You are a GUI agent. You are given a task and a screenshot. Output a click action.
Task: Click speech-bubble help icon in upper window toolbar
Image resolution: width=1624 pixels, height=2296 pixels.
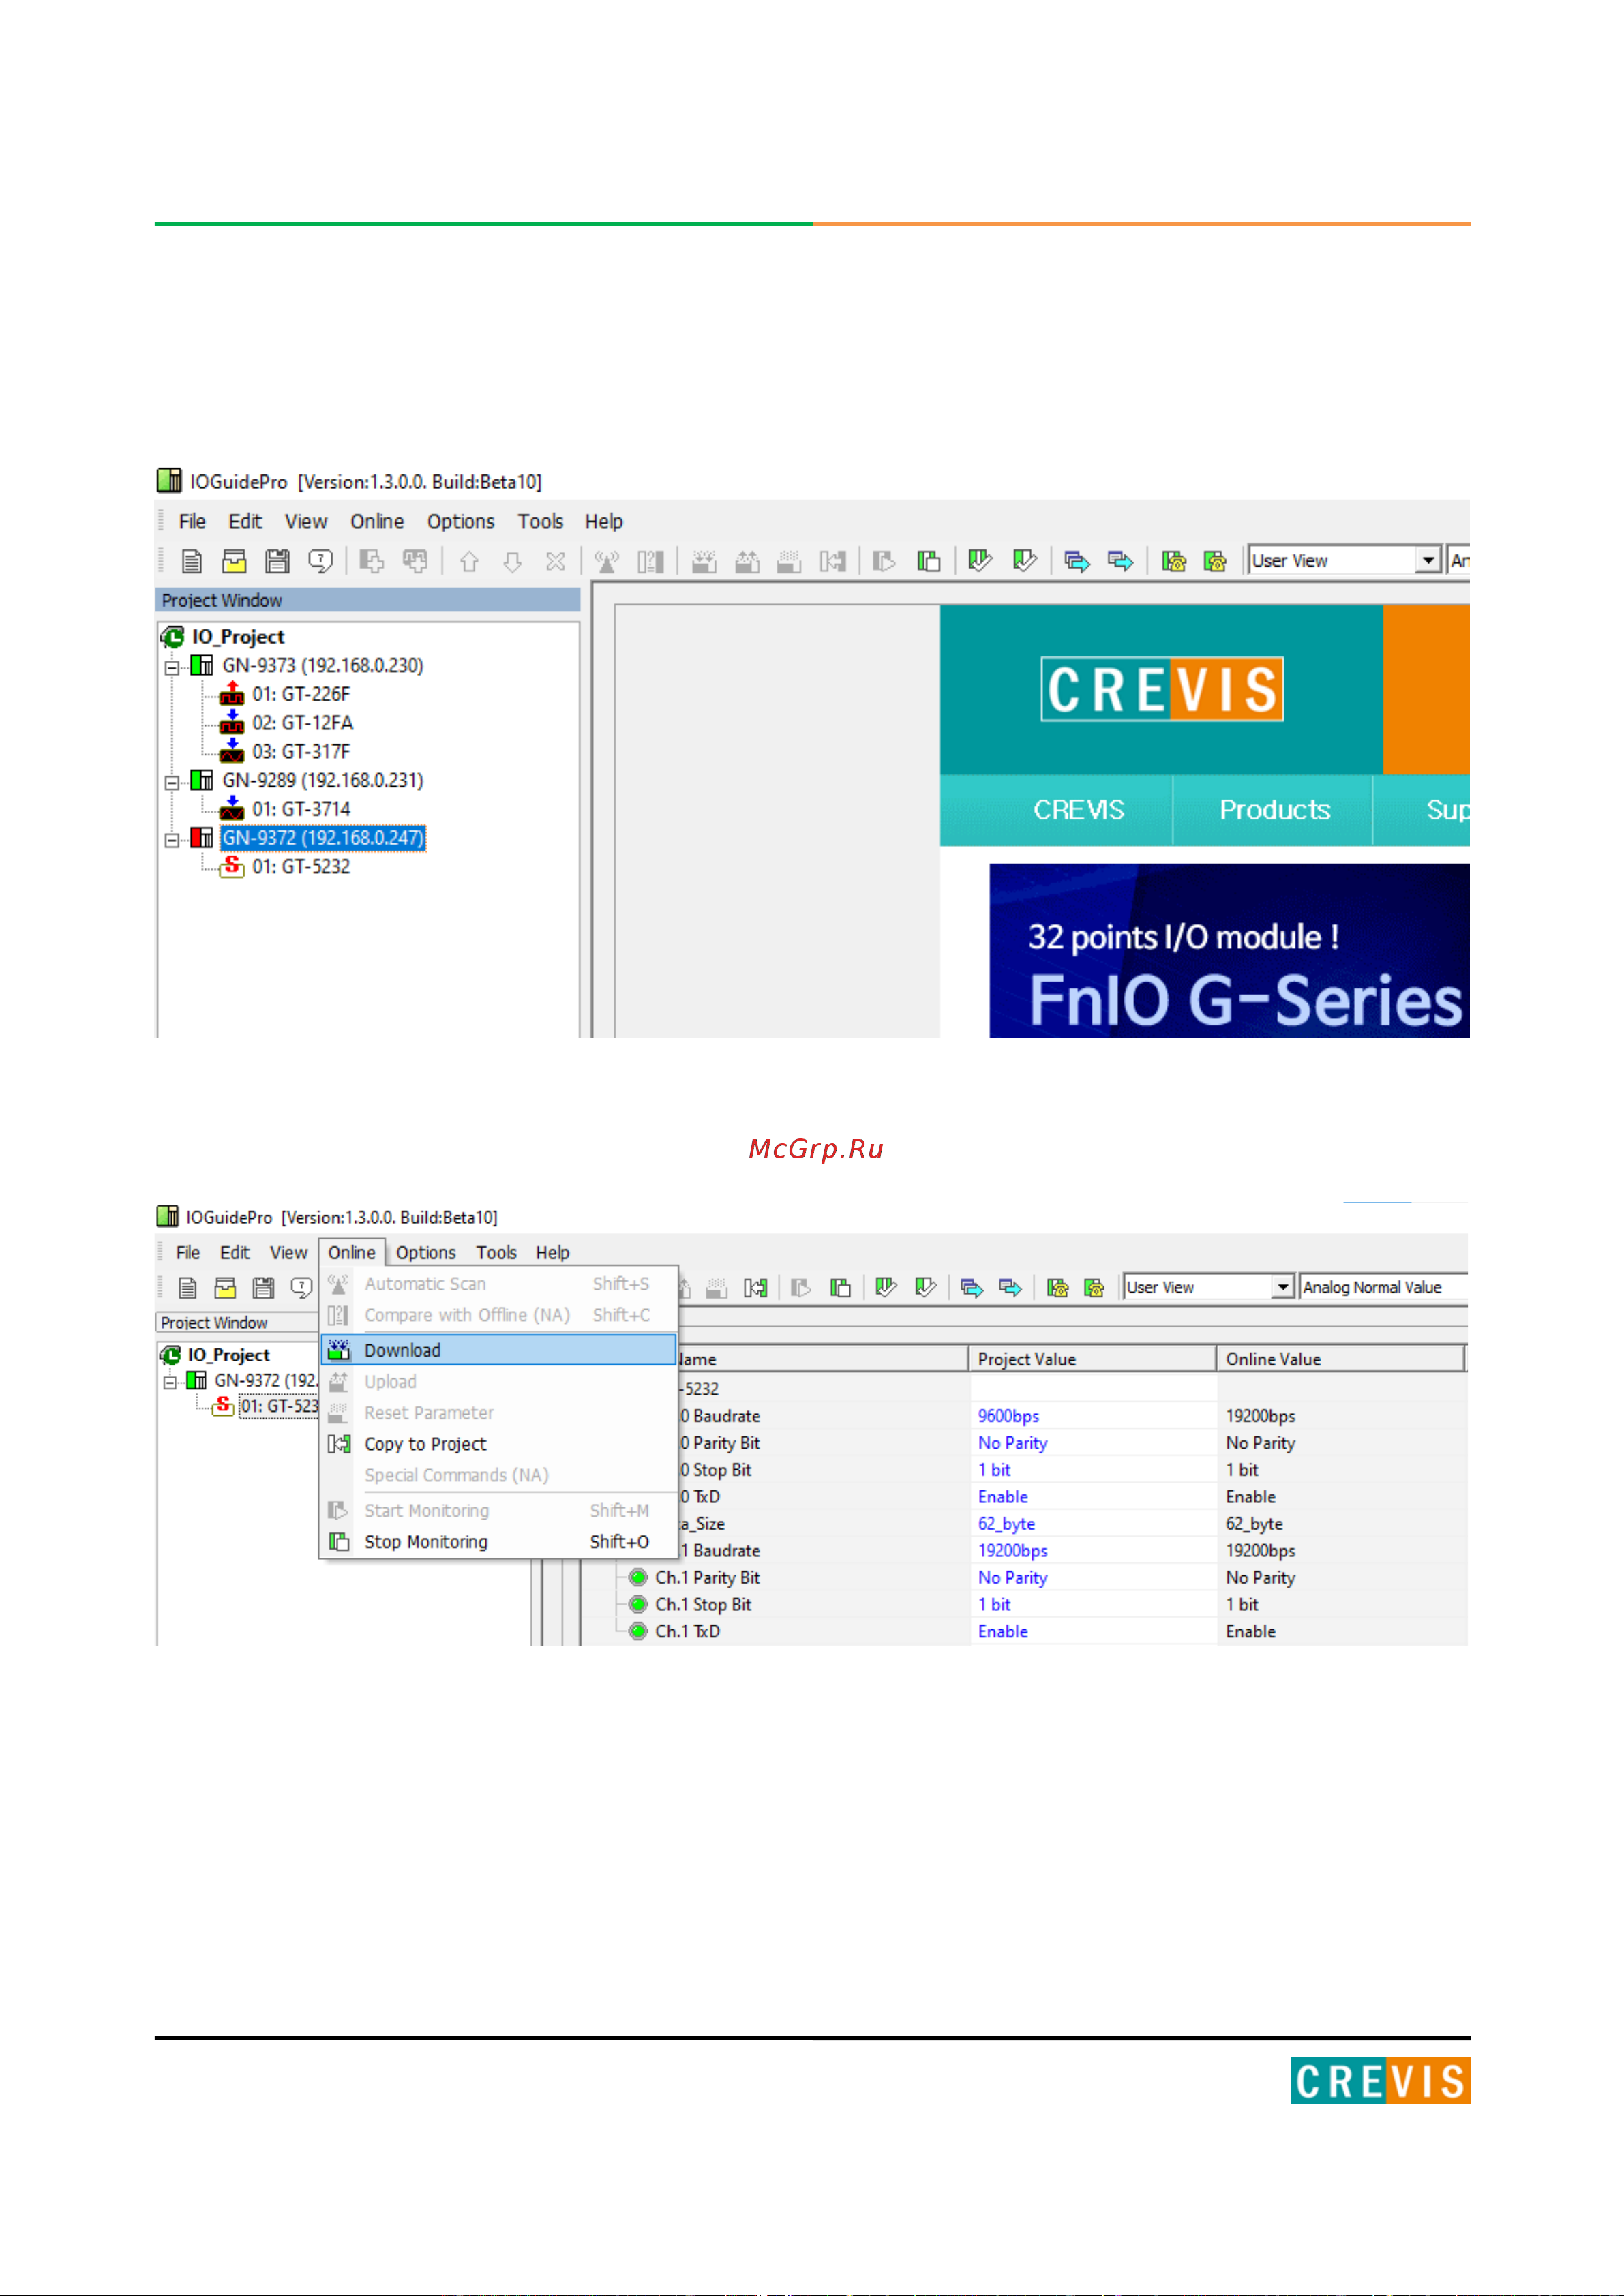(320, 562)
